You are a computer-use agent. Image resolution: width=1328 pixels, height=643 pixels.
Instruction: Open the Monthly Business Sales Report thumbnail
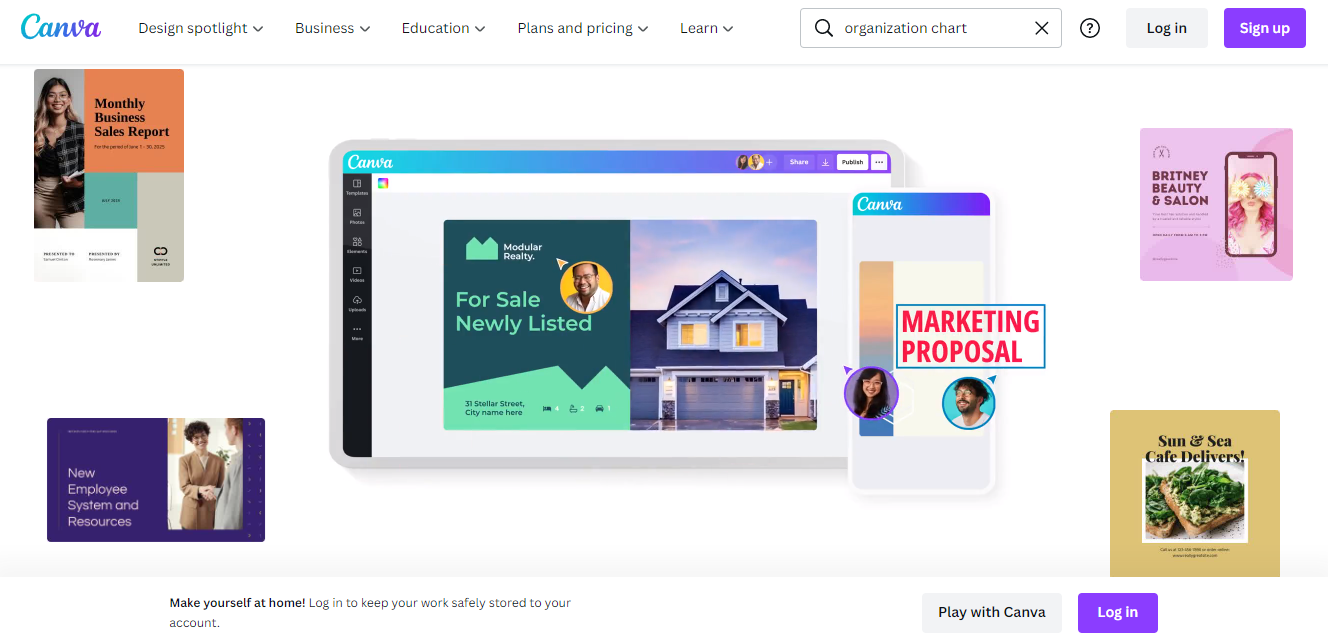(109, 175)
